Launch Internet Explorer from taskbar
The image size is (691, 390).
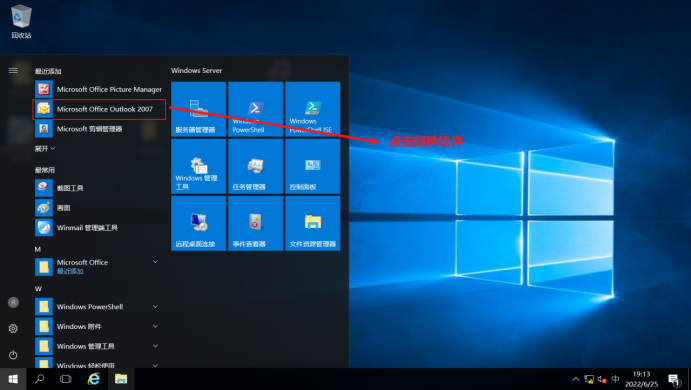tap(93, 379)
